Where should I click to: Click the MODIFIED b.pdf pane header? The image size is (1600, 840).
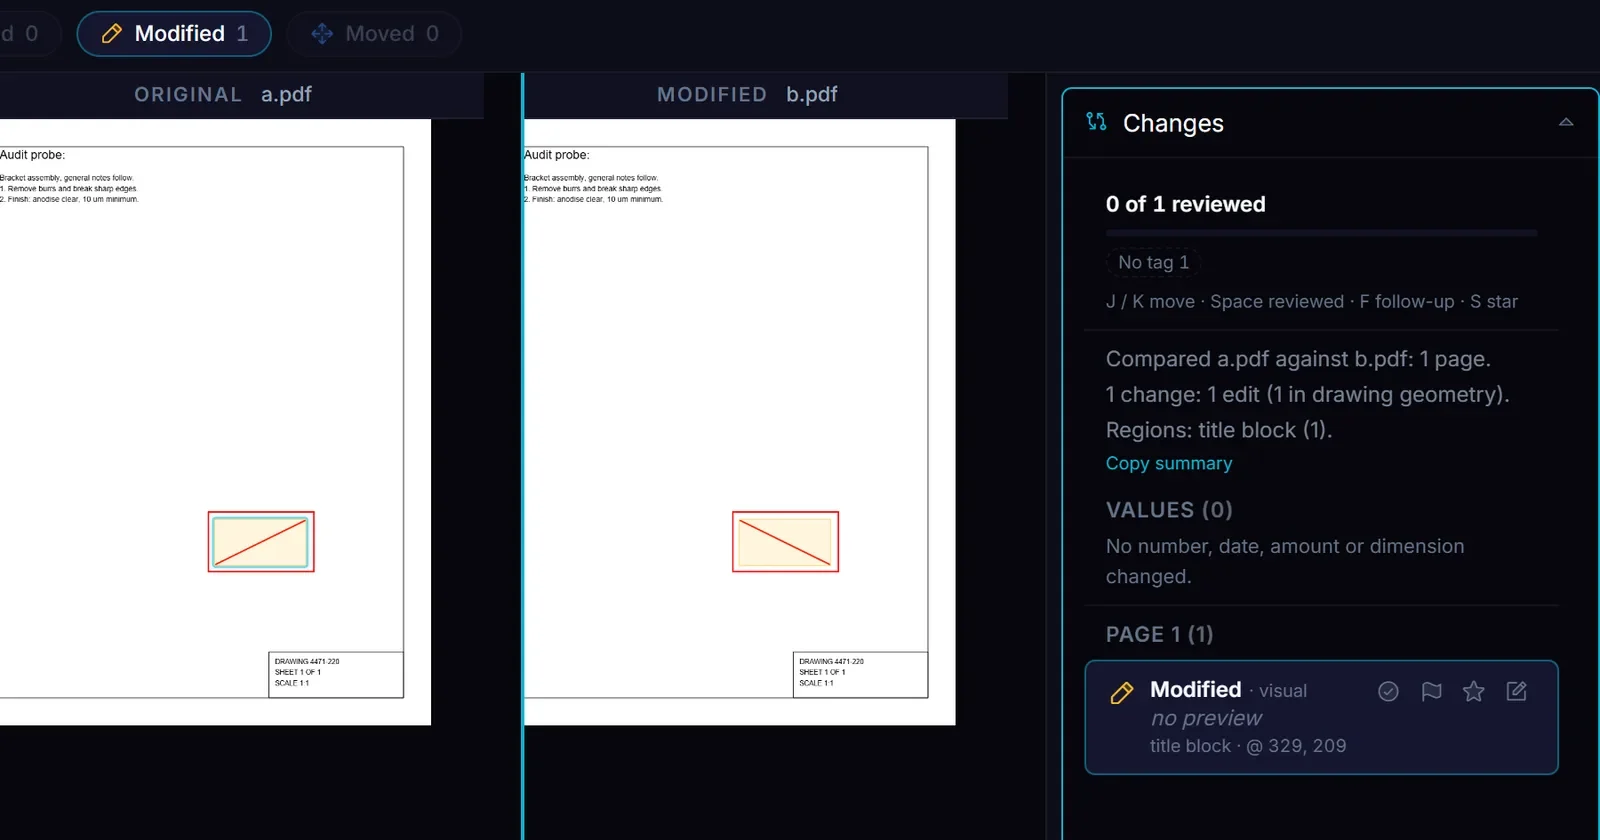click(765, 95)
